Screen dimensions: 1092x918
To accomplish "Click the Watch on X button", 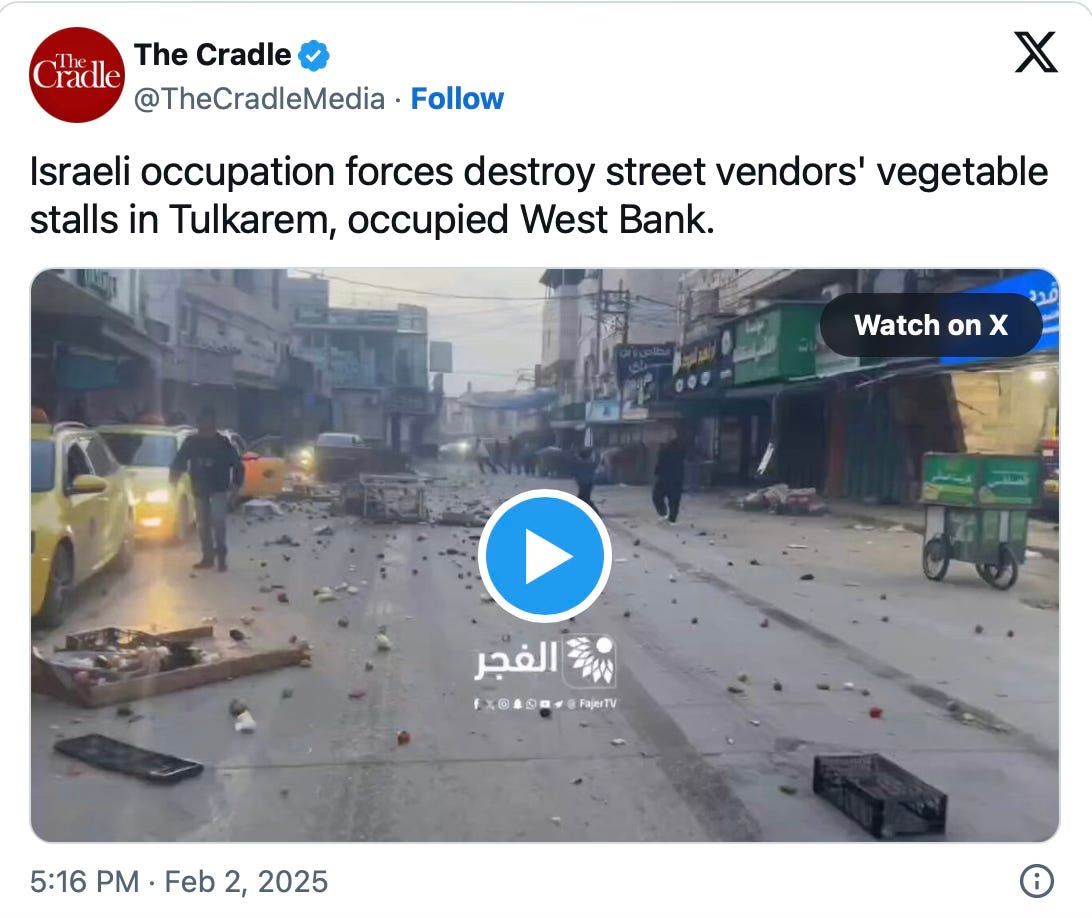I will tap(930, 325).
